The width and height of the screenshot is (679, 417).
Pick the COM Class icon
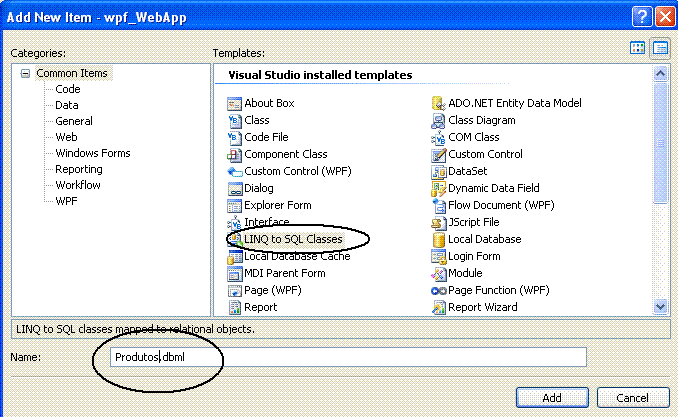438,137
